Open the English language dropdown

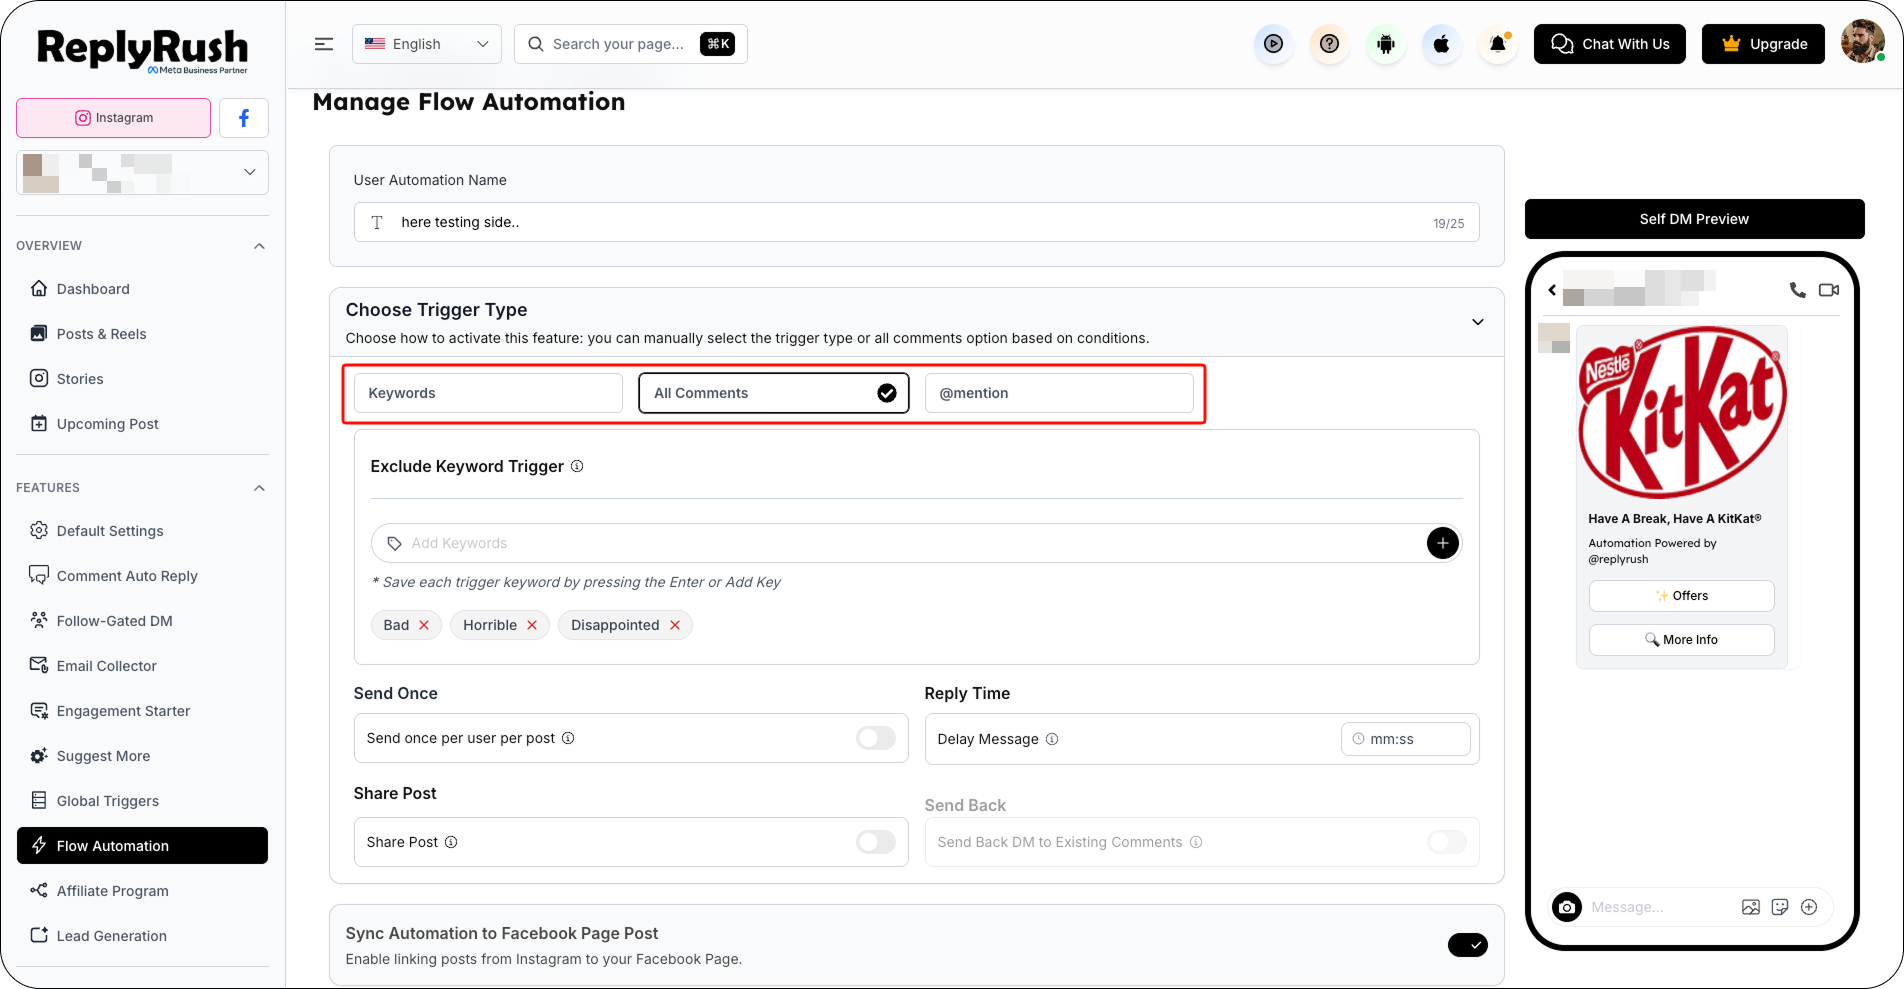coord(427,44)
